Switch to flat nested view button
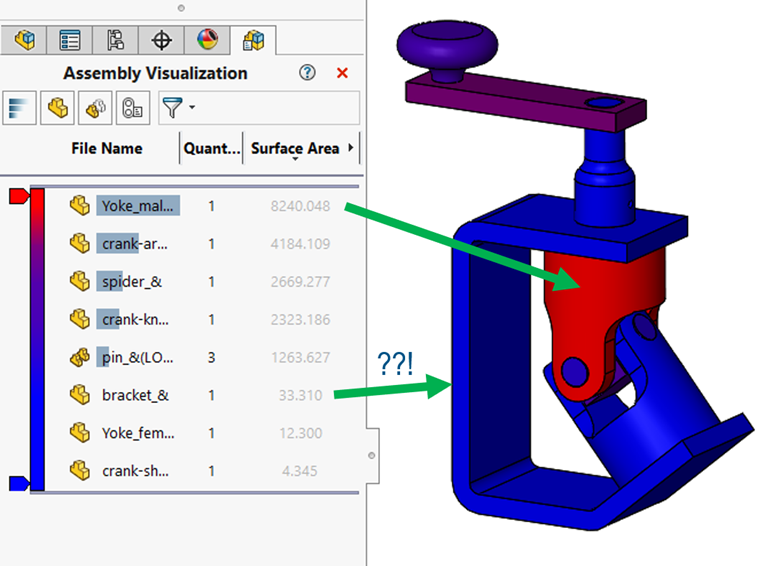Image resolution: width=780 pixels, height=566 pixels. (x=57, y=107)
